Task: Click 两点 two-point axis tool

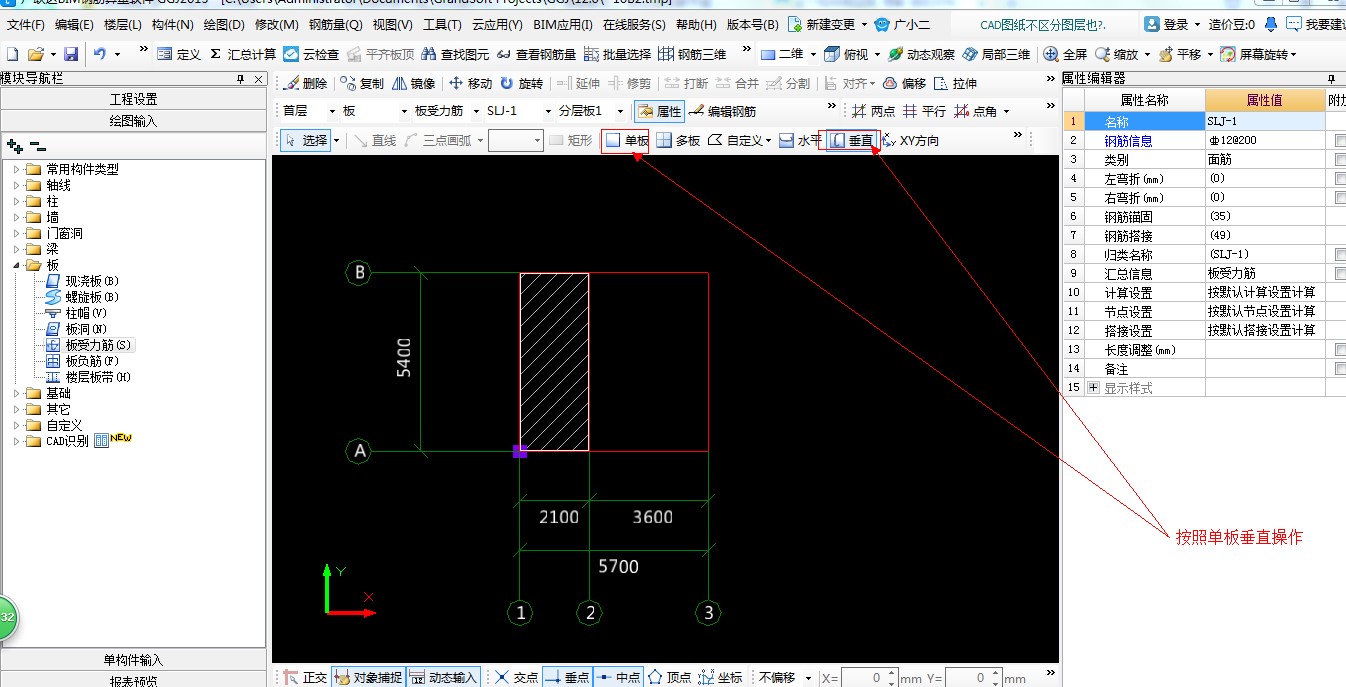Action: click(x=873, y=111)
